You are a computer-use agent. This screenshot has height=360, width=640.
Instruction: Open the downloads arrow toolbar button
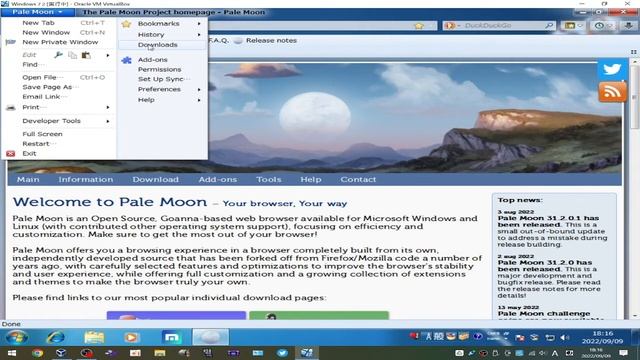coord(628,26)
